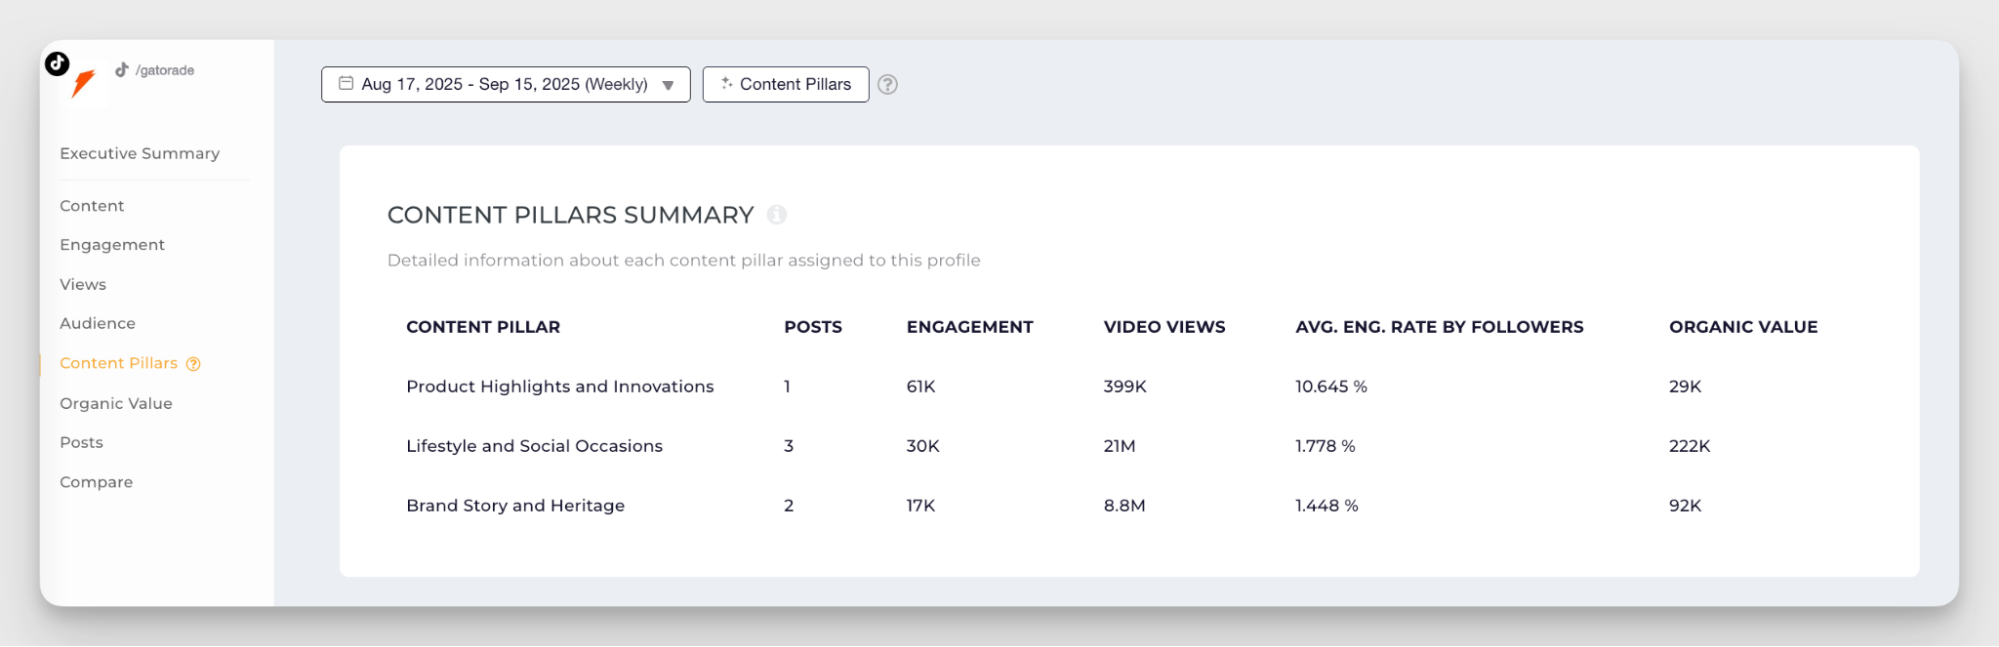Image resolution: width=1999 pixels, height=647 pixels.
Task: Click the calendar icon in date range selector
Action: [x=346, y=84]
